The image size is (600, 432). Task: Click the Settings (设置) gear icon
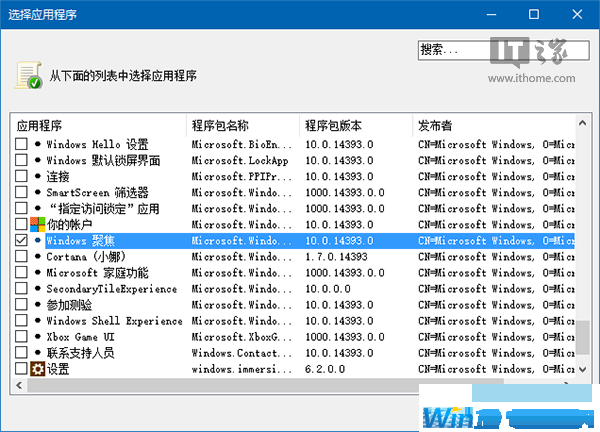click(38, 369)
